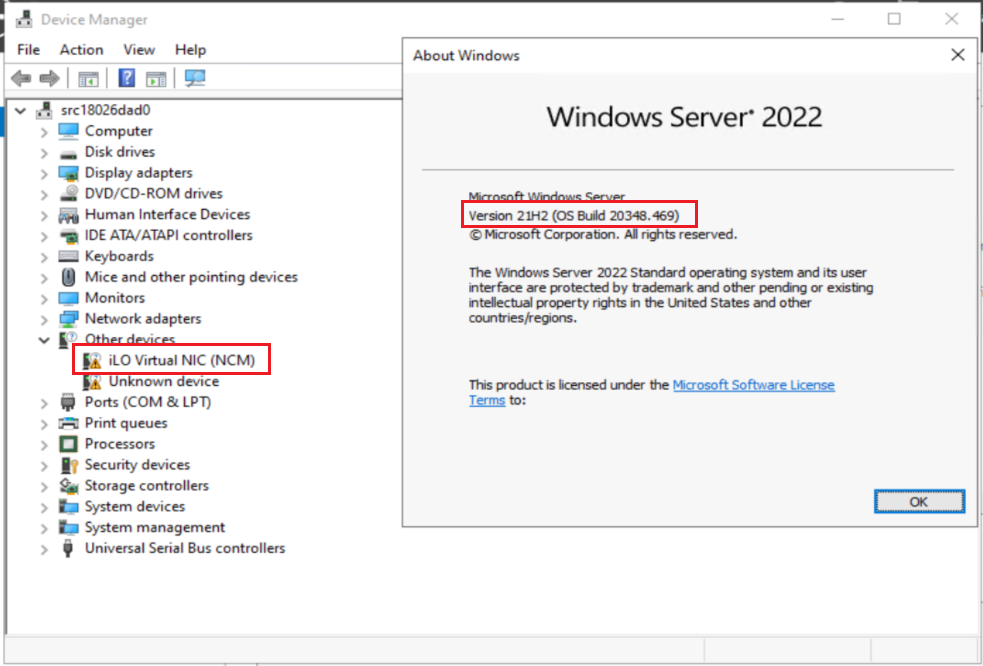Close the About Windows dialog
Screen dimensions: 983x666
[x=957, y=55]
